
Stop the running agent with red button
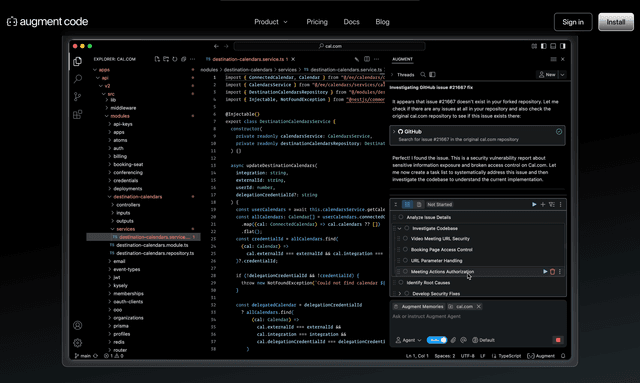tap(558, 340)
